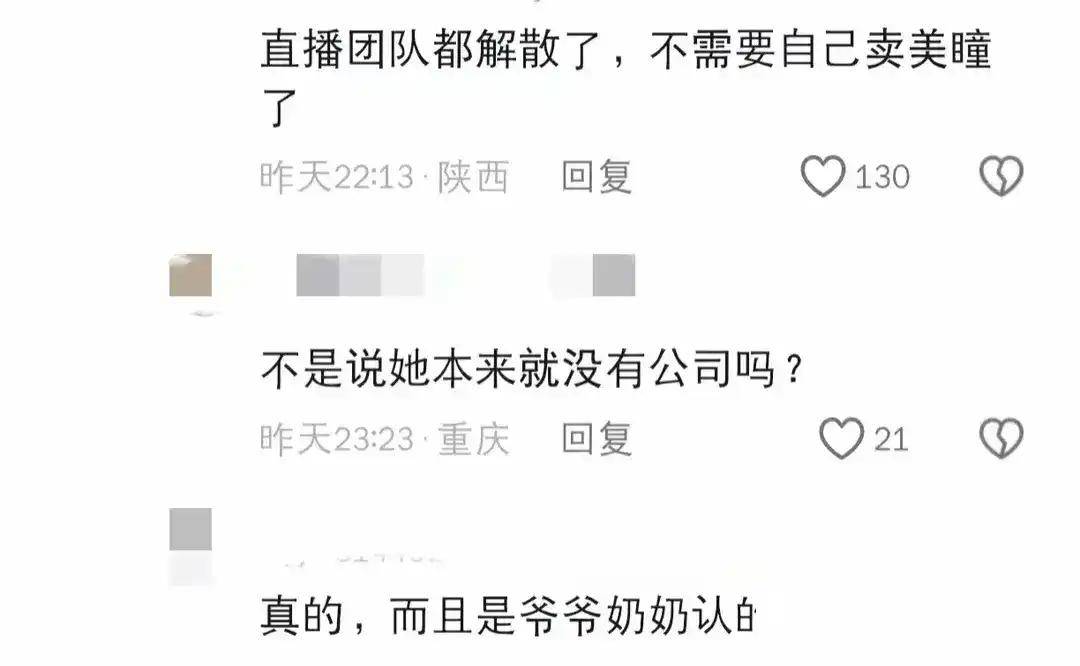Tap the 昨天23:23 · 重庆 timestamp
Image resolution: width=1080 pixels, height=666 pixels.
(x=384, y=439)
